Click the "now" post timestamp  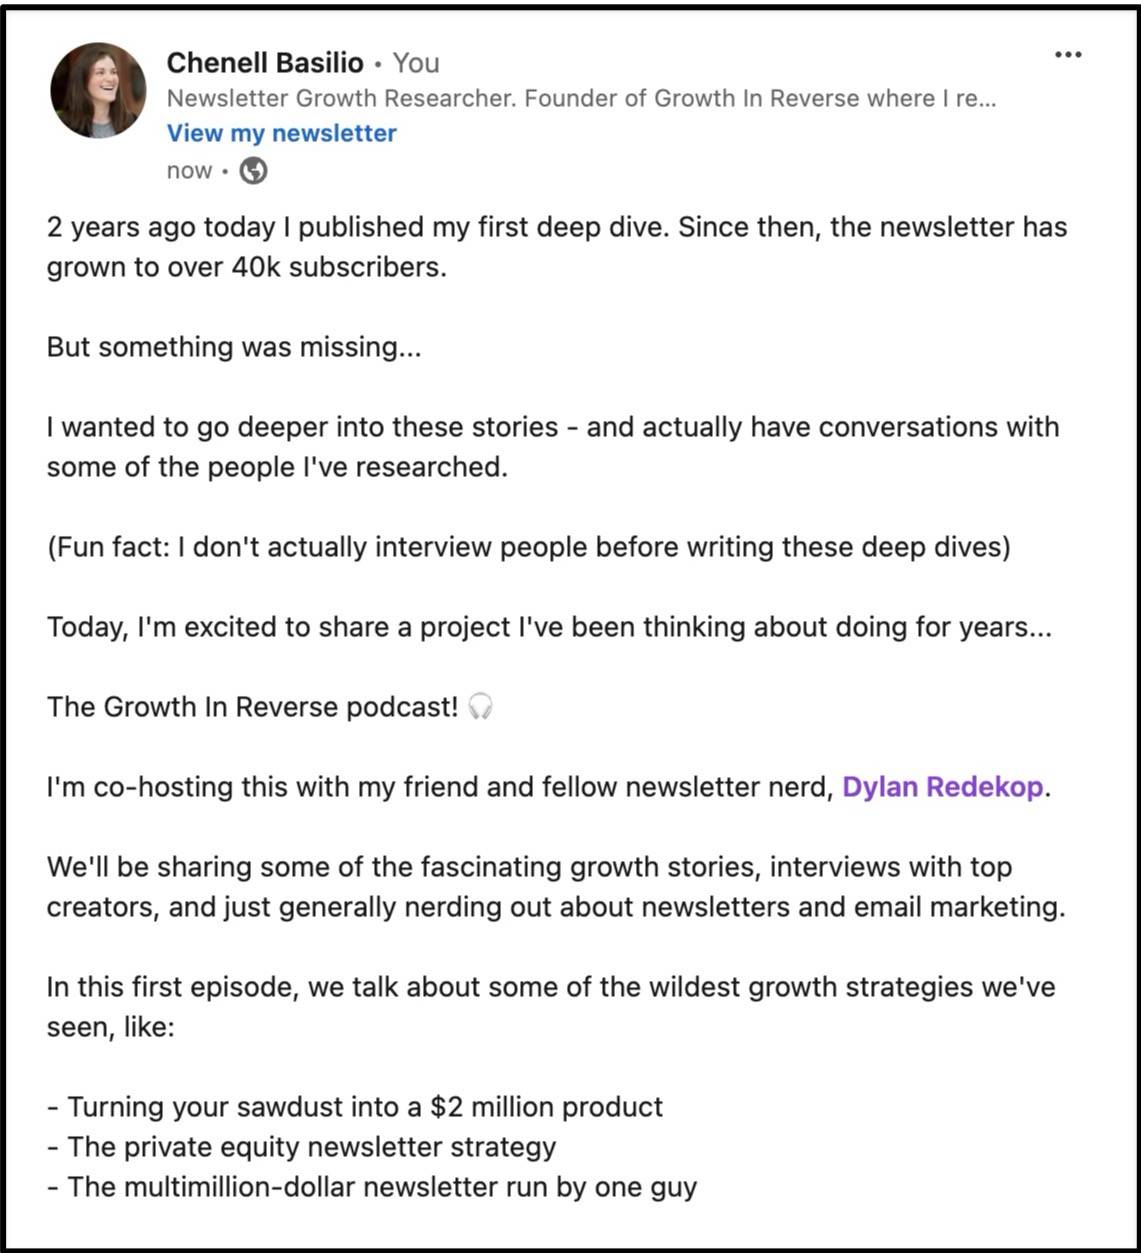(x=189, y=171)
